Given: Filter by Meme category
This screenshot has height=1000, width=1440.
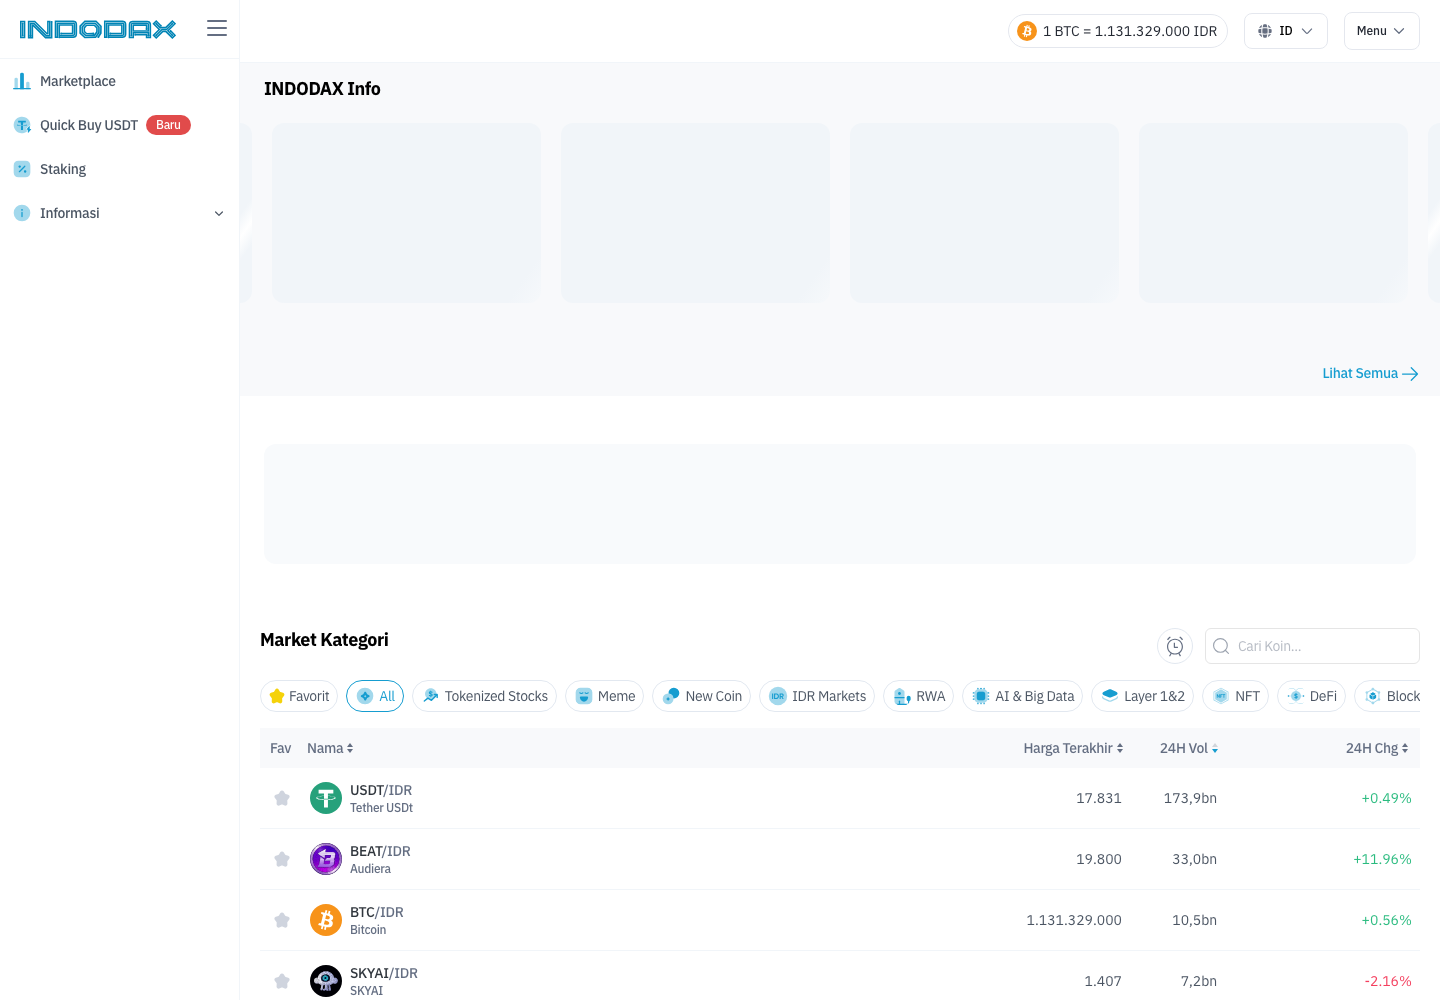Looking at the screenshot, I should [x=605, y=696].
